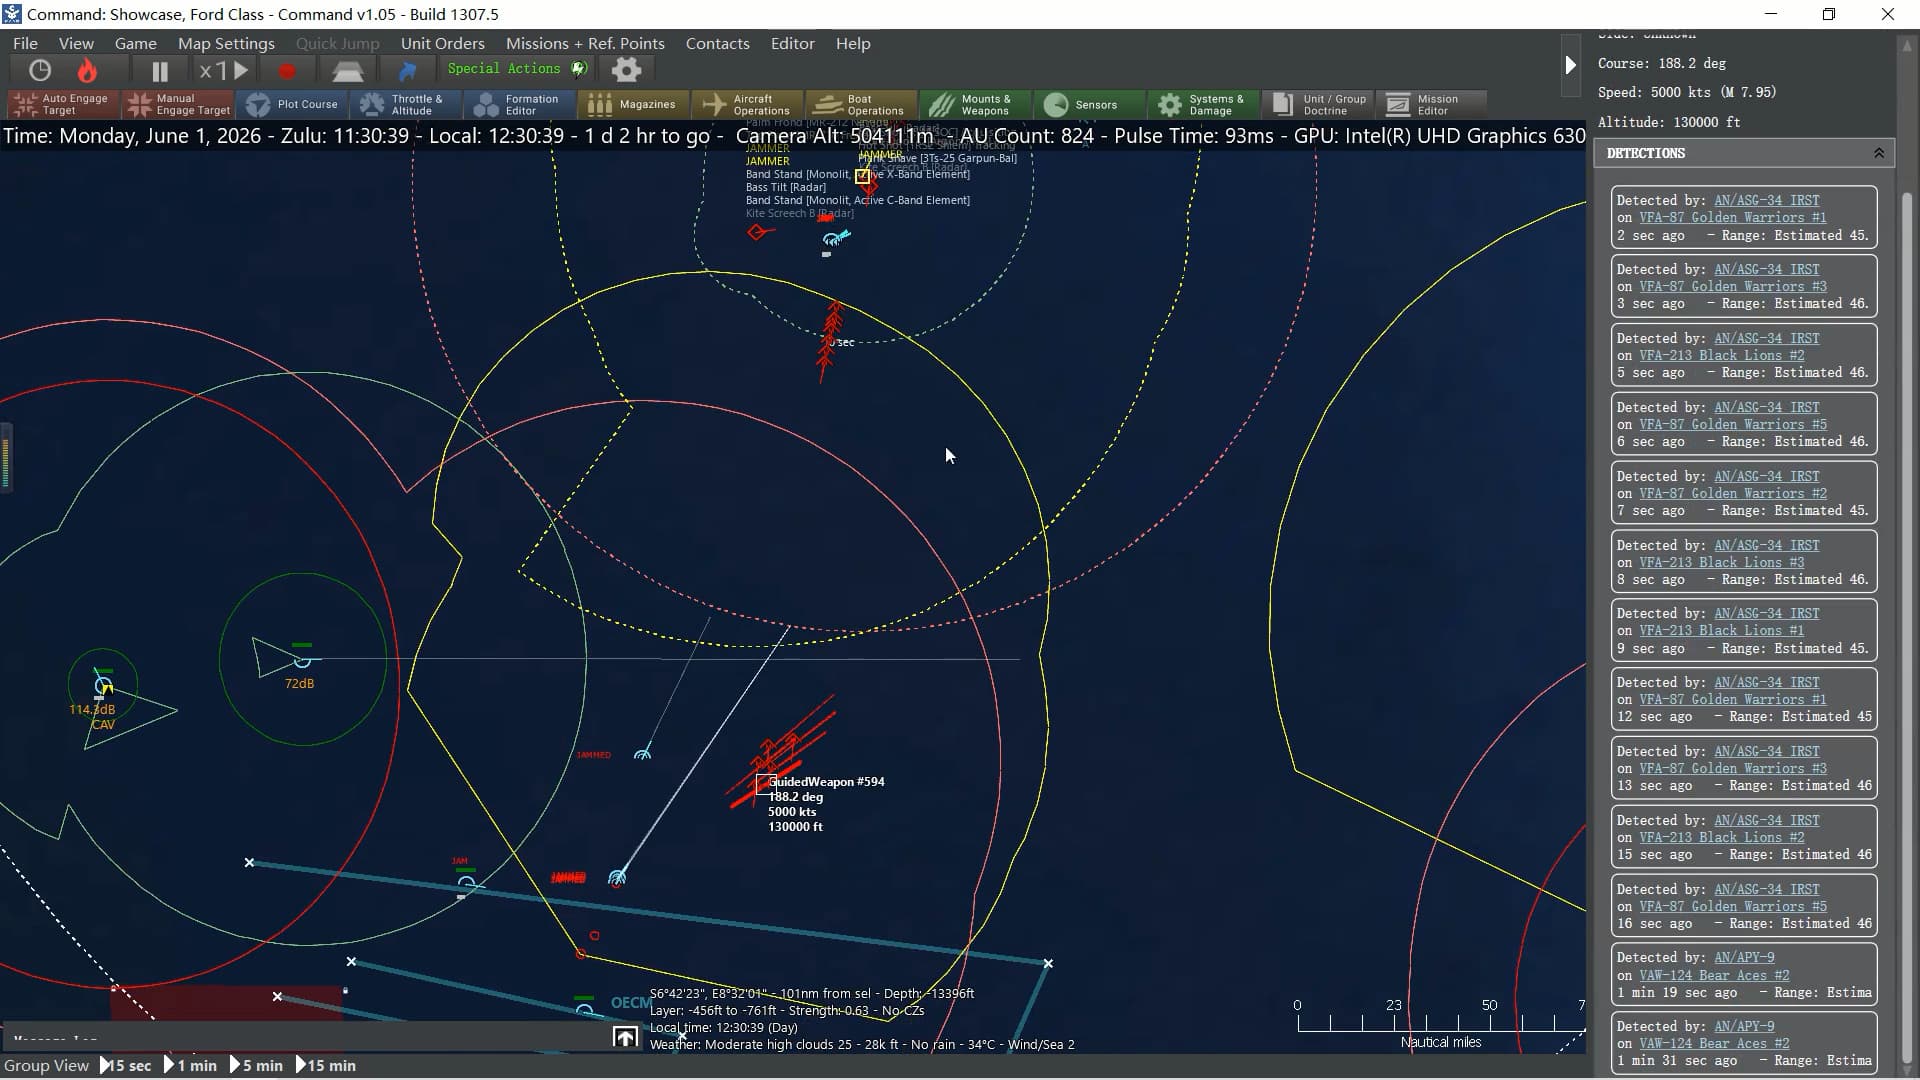Open the Formation Editor
Image resolution: width=1920 pixels, height=1080 pixels.
click(x=520, y=104)
